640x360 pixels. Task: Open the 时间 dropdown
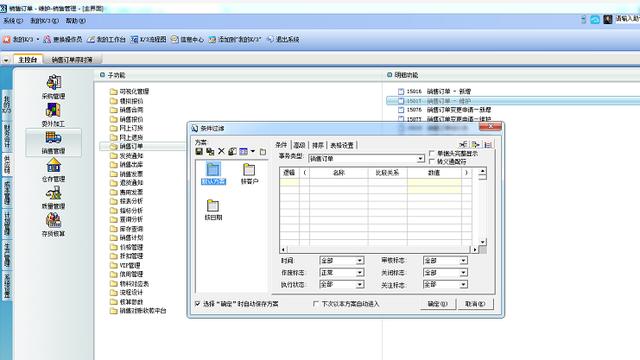coord(360,260)
